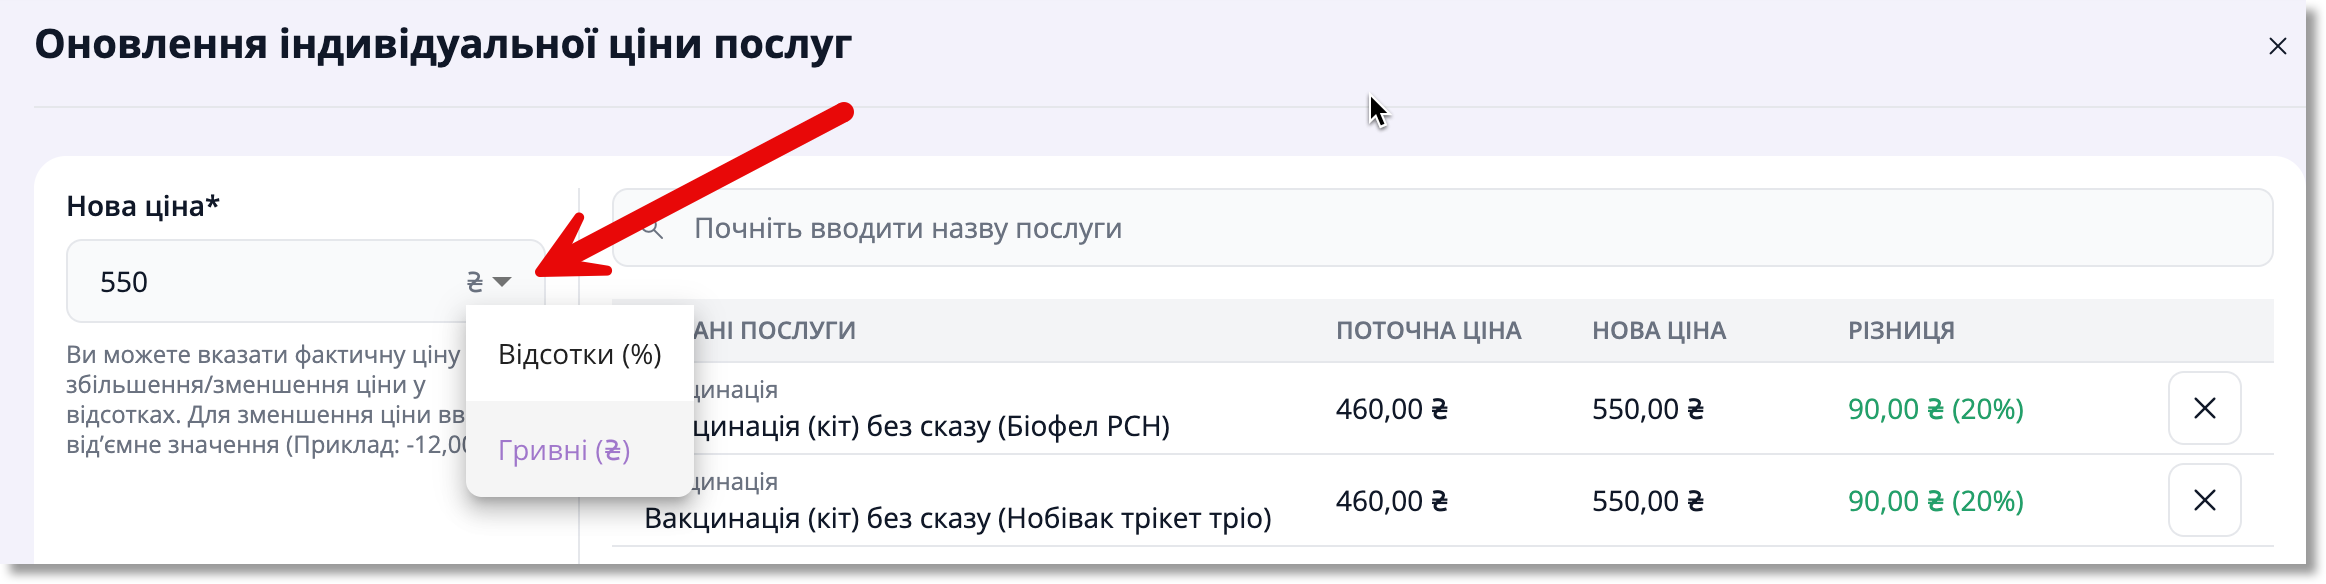Click the ПОТОЧНА ЦІНА column header
The height and width of the screenshot is (584, 2326).
[x=1428, y=331]
